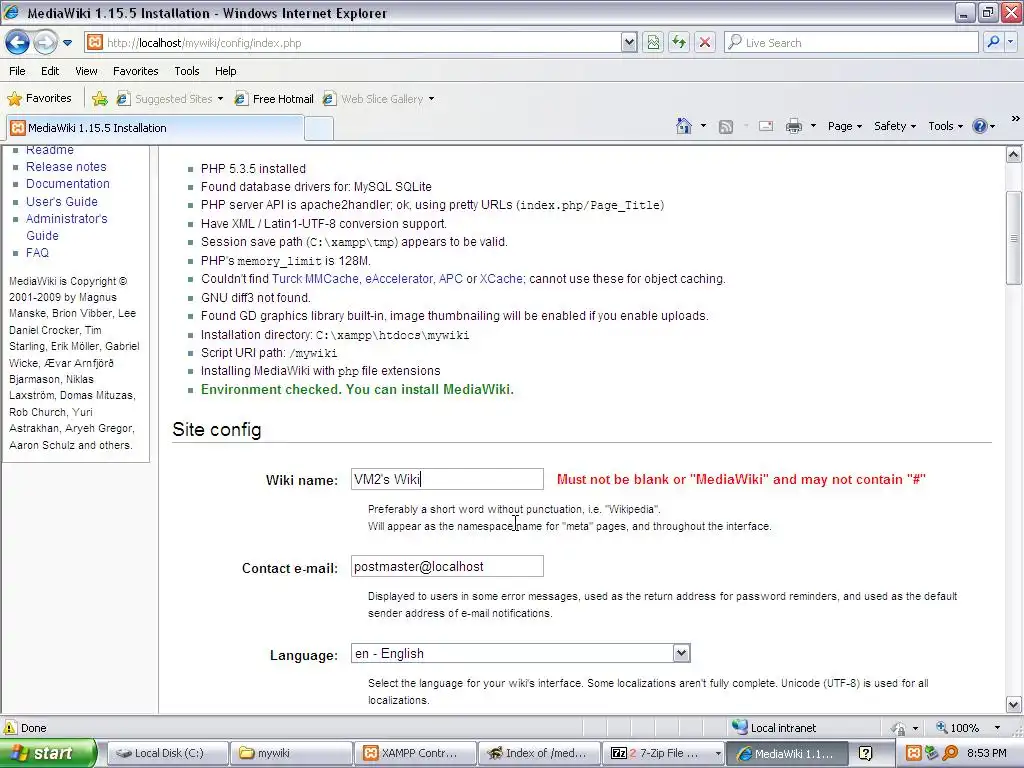Click the RSS feeds icon
Screen dimensions: 1024x768
pos(726,126)
